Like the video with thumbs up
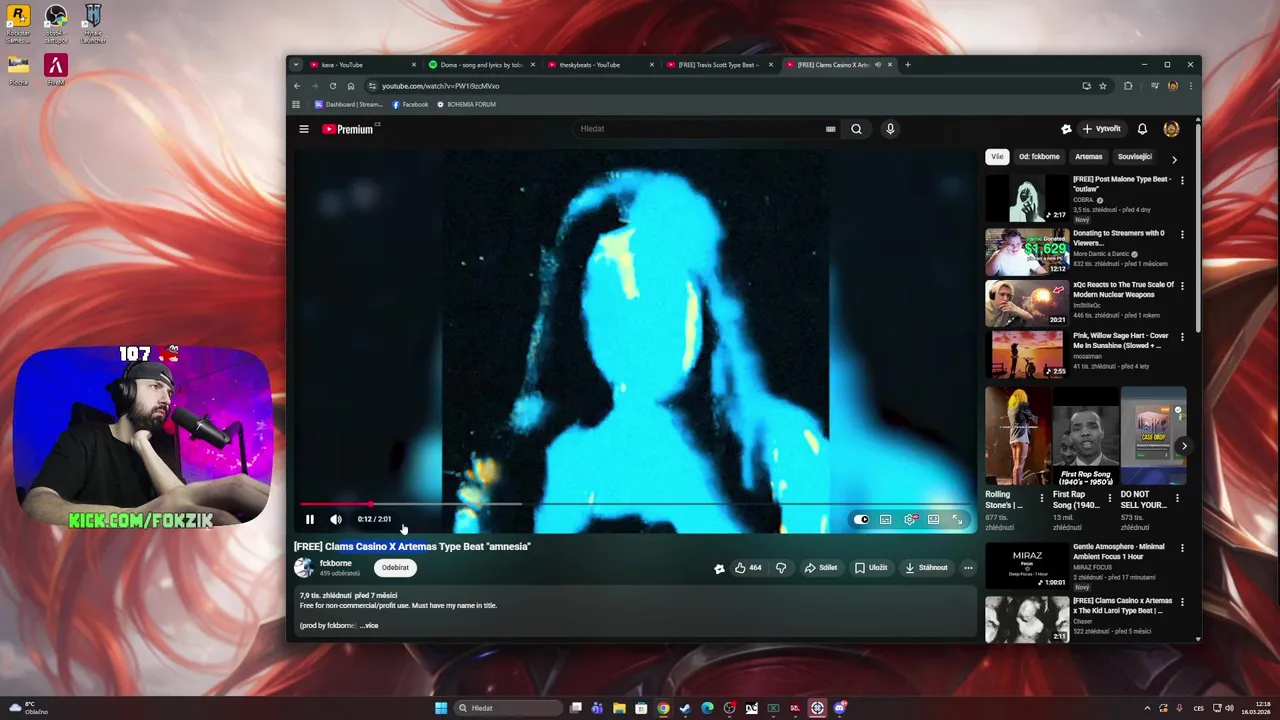 pos(748,568)
